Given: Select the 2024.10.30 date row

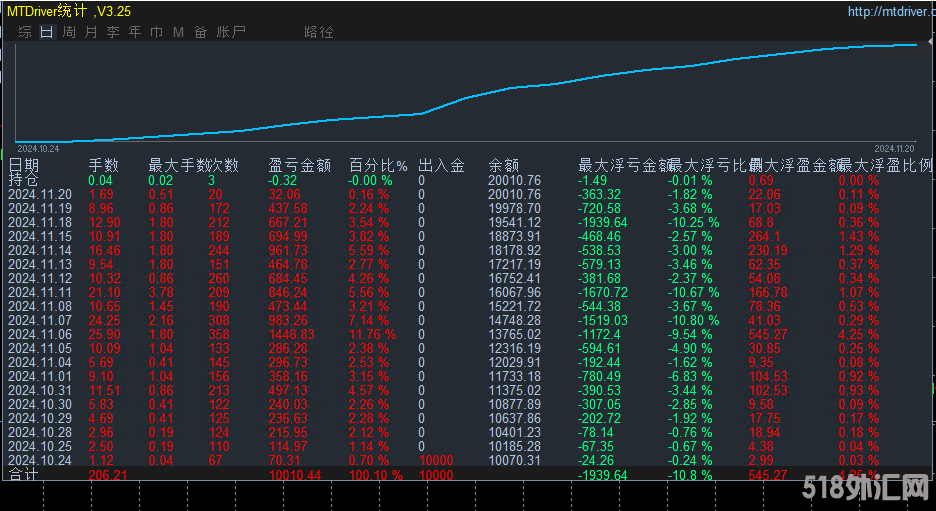Looking at the screenshot, I should click(x=40, y=405).
